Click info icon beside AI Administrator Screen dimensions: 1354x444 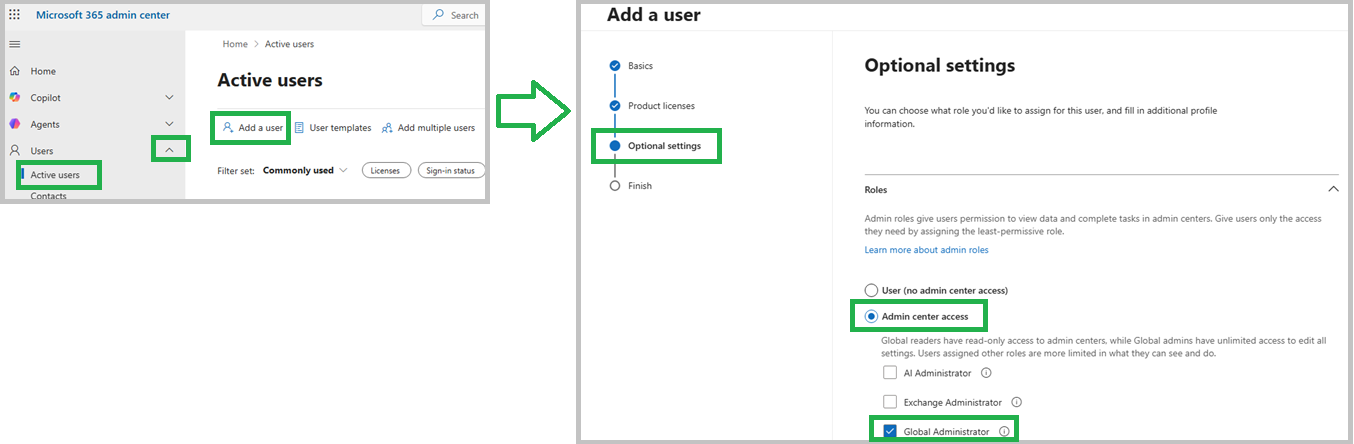click(x=985, y=373)
